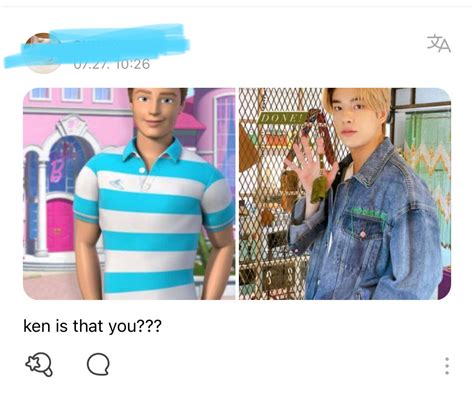Open the right photo of the man in a denim jacket
Image resolution: width=474 pixels, height=403 pixels.
[345, 194]
